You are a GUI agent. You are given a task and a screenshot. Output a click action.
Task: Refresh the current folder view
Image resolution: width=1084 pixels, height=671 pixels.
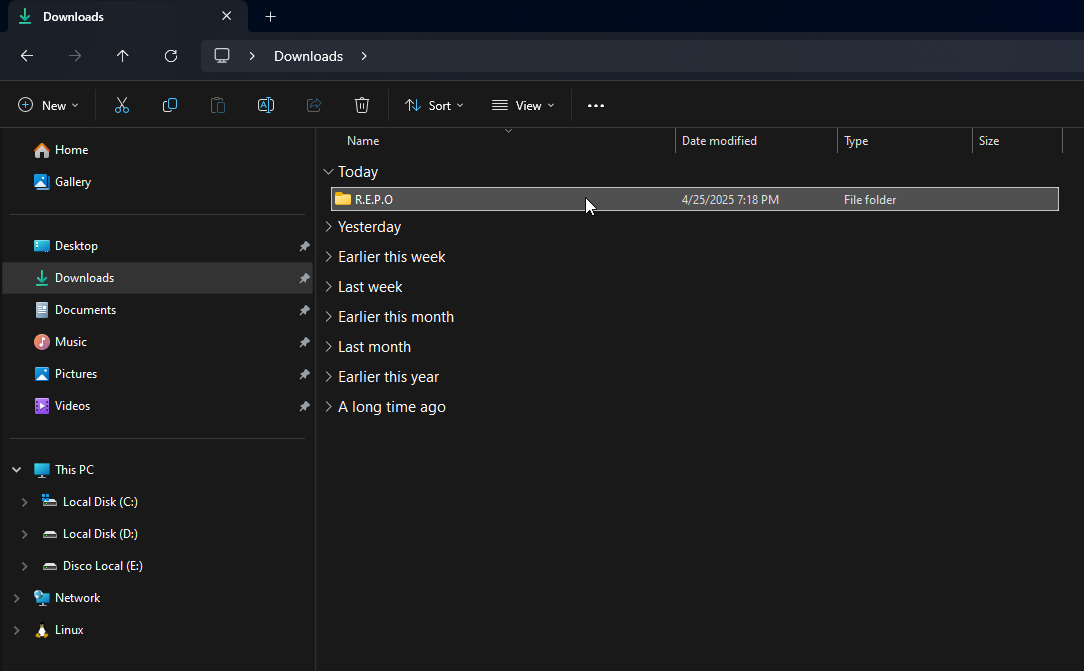[x=171, y=56]
